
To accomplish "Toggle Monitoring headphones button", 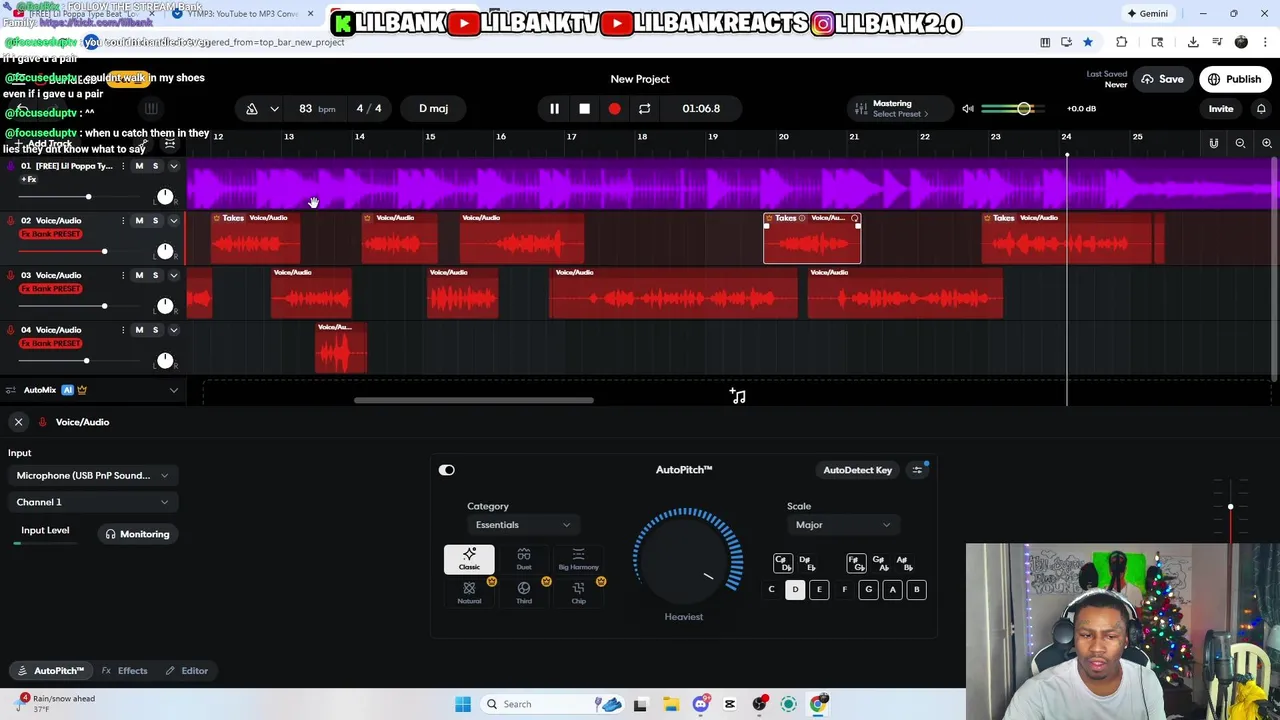I will [x=138, y=534].
